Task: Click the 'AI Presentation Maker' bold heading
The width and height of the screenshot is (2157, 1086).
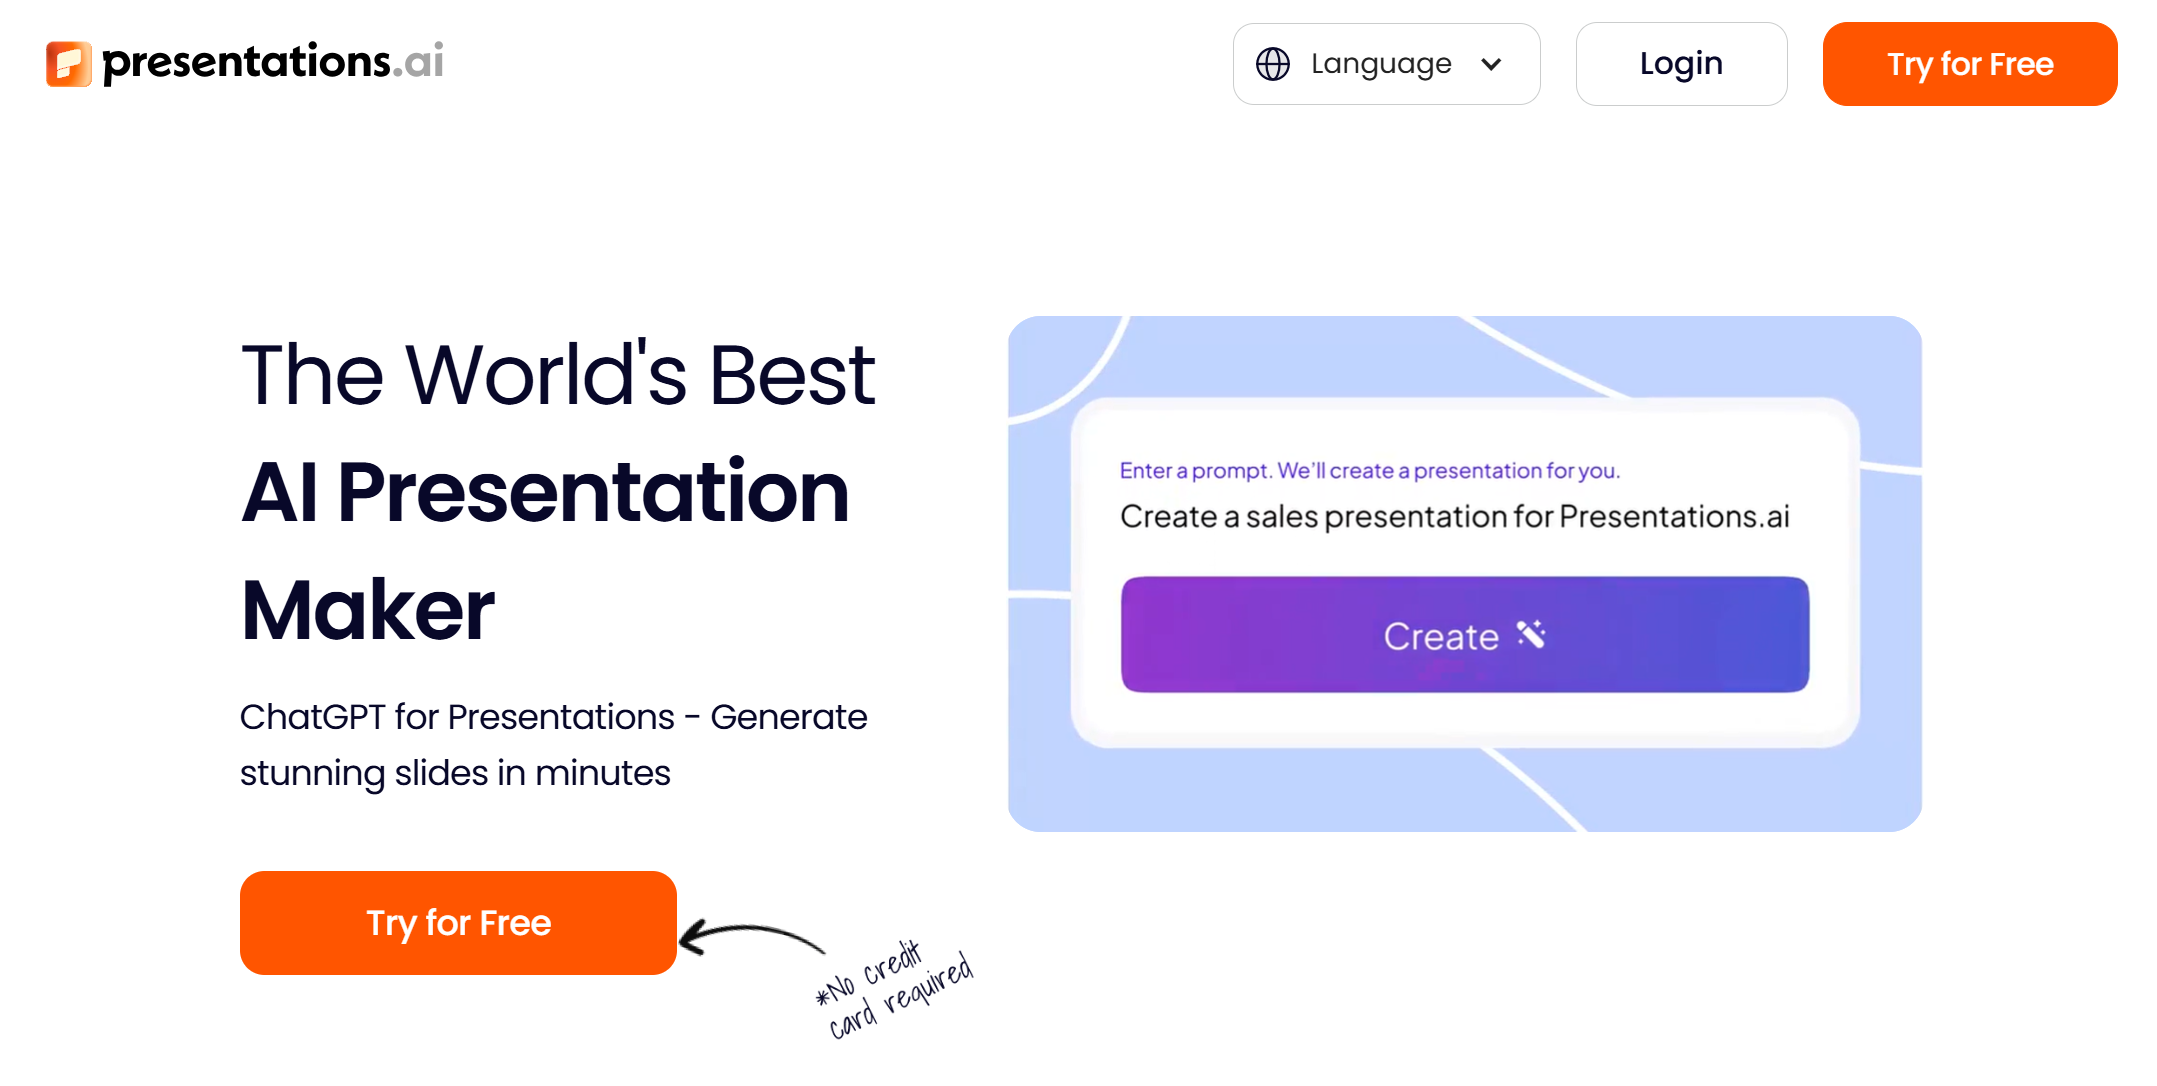Action: (545, 492)
